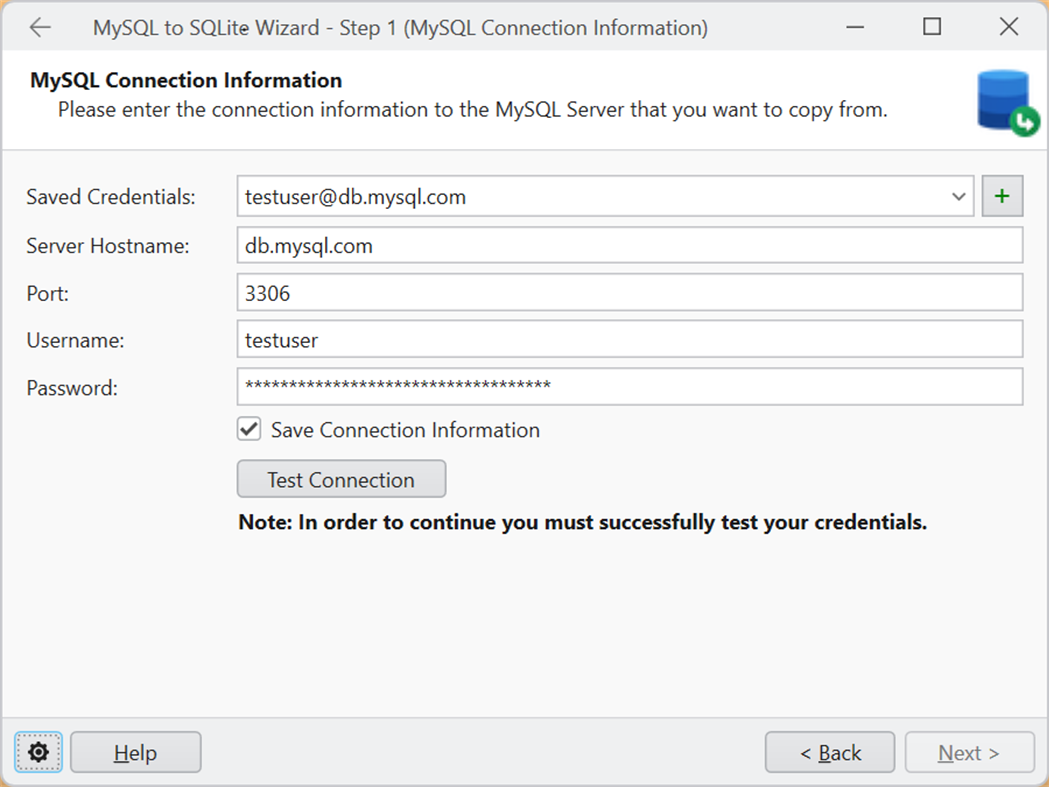Add new saved credentials with plus icon
The width and height of the screenshot is (1049, 787).
[x=1002, y=197]
